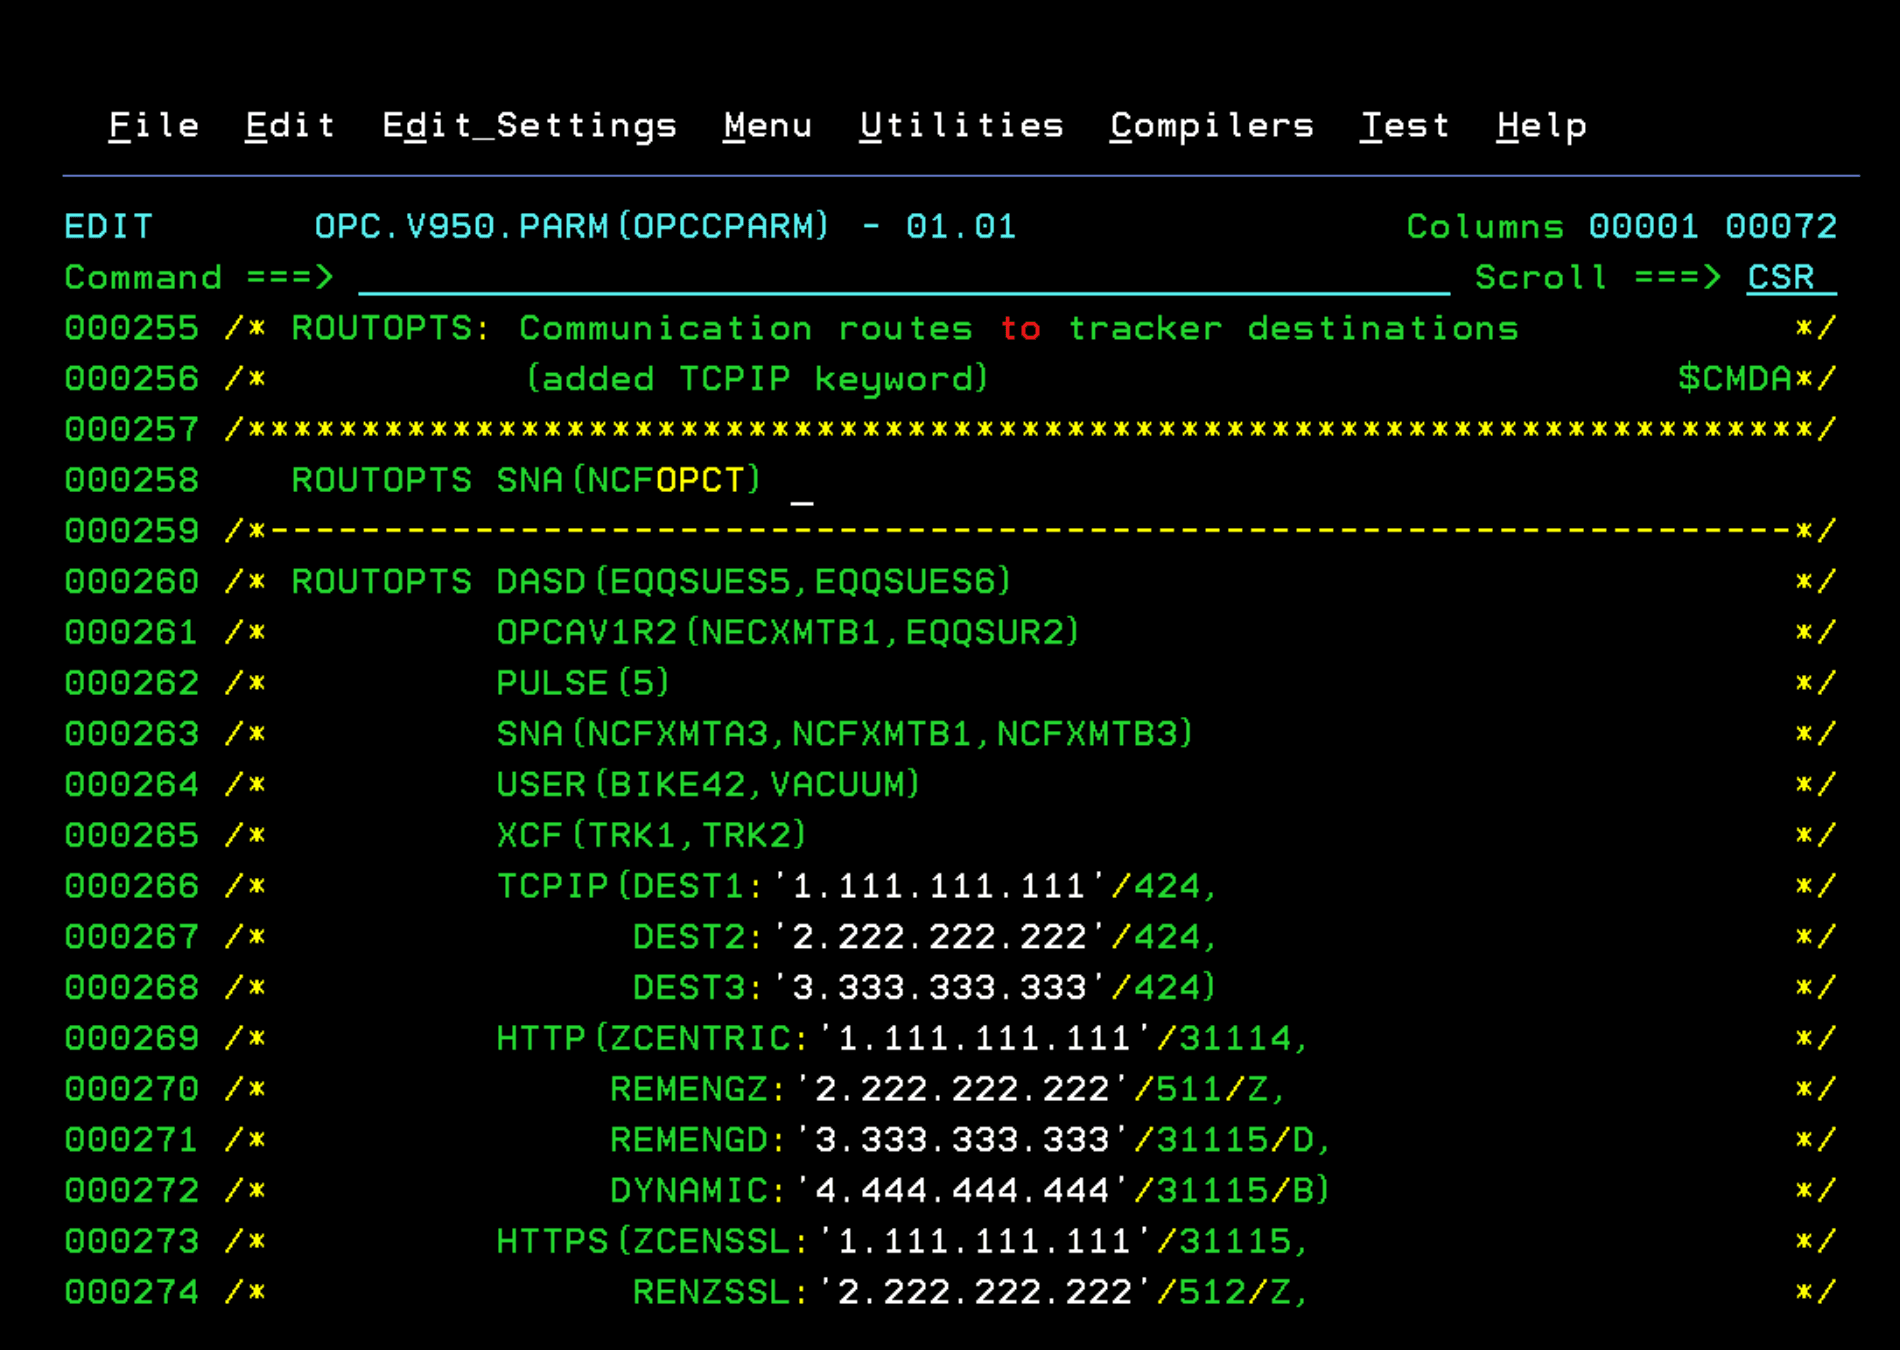Open the Edit_Settings menu
Image resolution: width=1900 pixels, height=1350 pixels.
point(530,125)
